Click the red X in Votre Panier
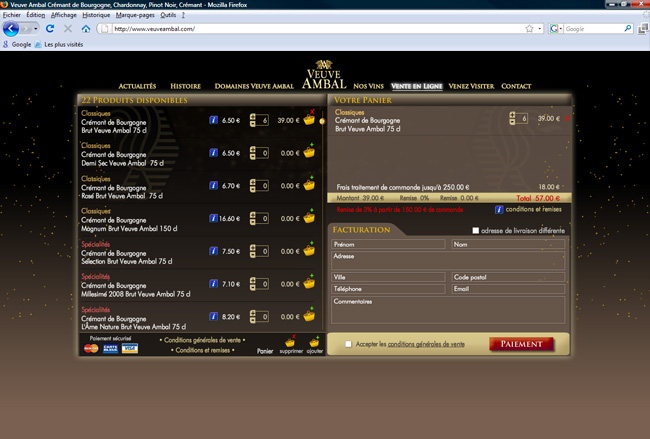Screen dimensions: 650x439 [567, 119]
